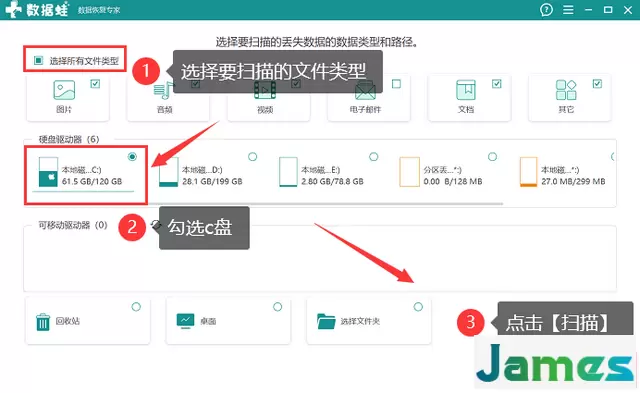Click the 299 MB local disk icon

pos(528,172)
